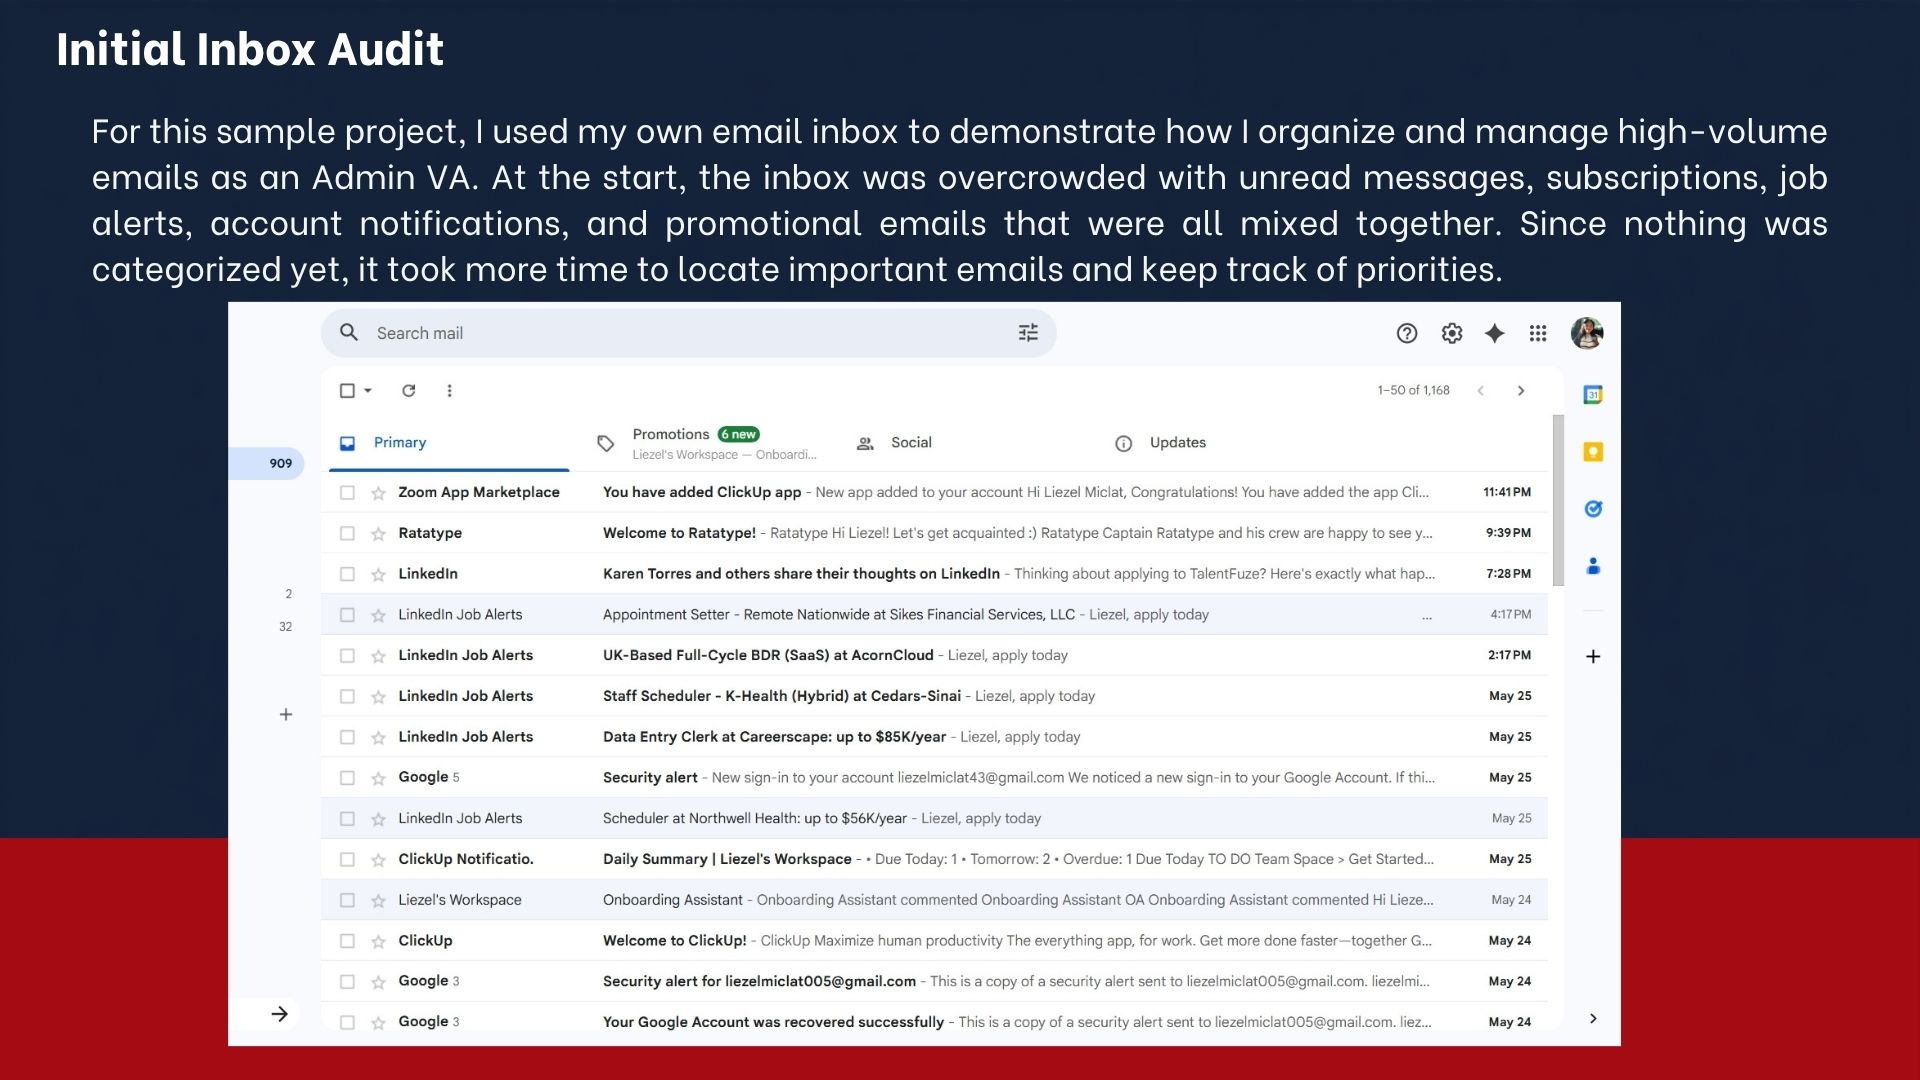The image size is (1920, 1080).
Task: Star the ClickUp Notificatio. email
Action: point(378,860)
